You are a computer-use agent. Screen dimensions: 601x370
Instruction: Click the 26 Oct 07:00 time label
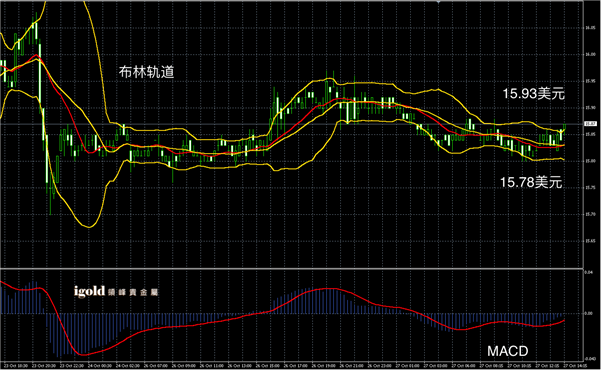(156, 366)
